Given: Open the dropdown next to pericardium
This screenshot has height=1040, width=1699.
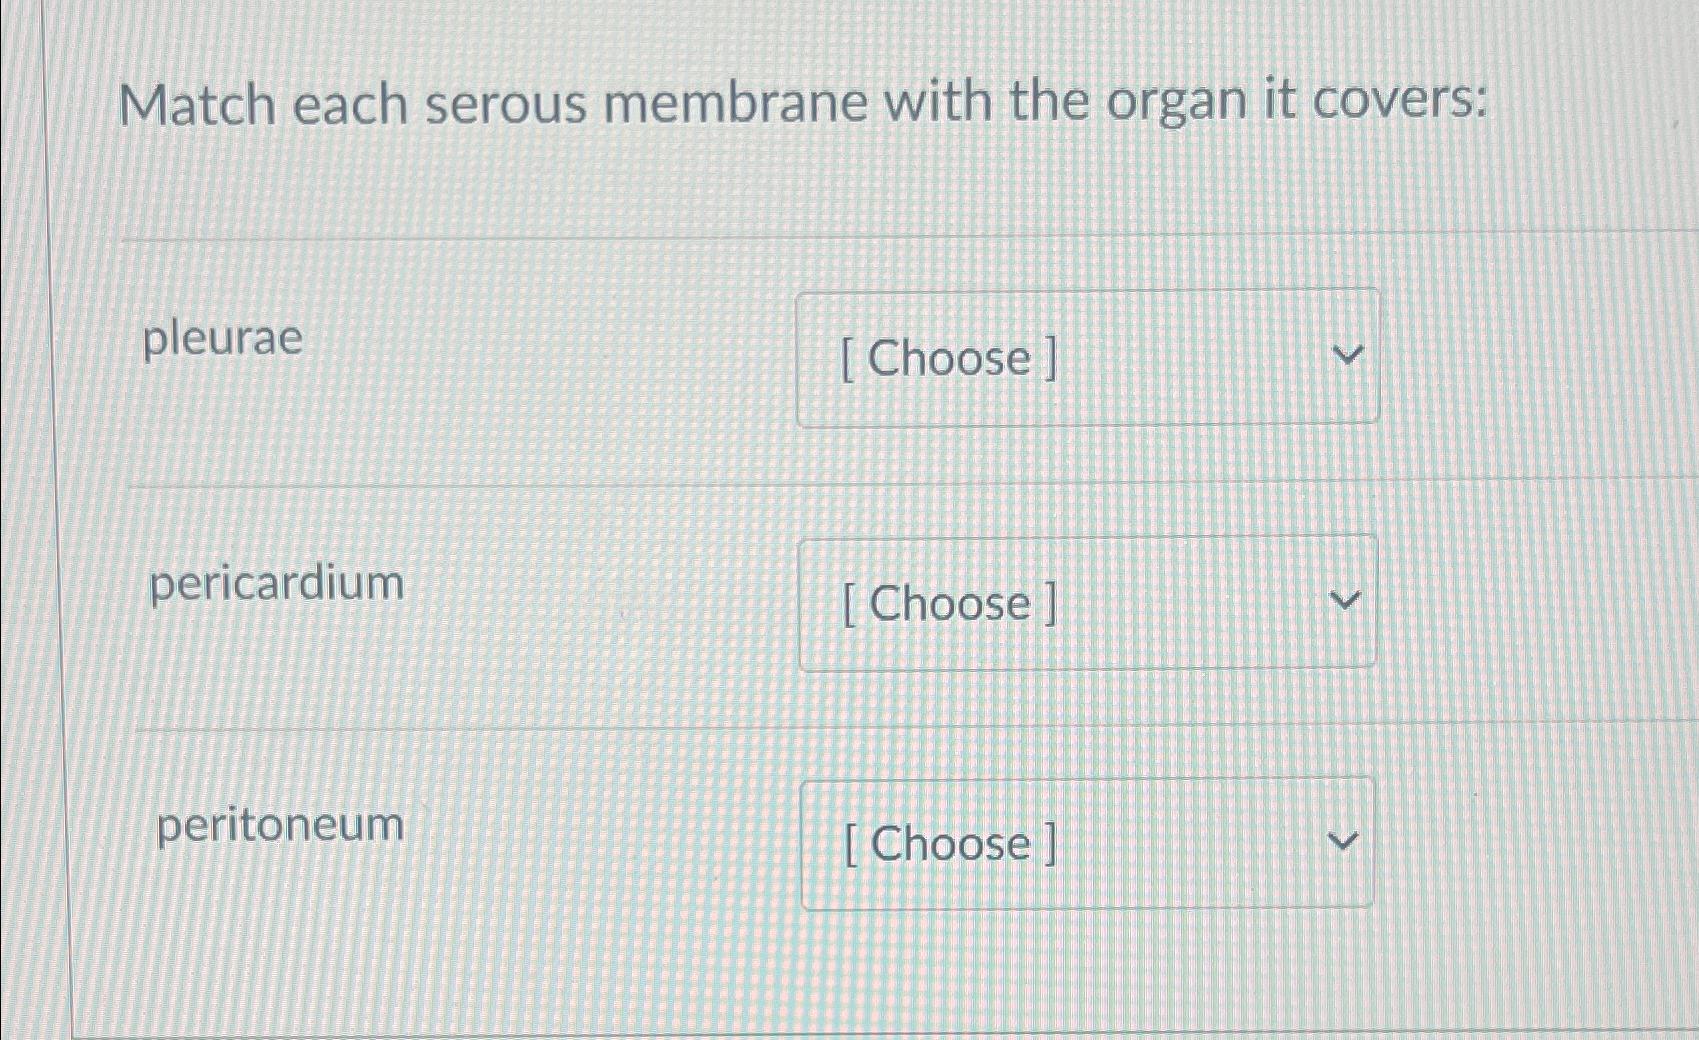Looking at the screenshot, I should click(1090, 602).
